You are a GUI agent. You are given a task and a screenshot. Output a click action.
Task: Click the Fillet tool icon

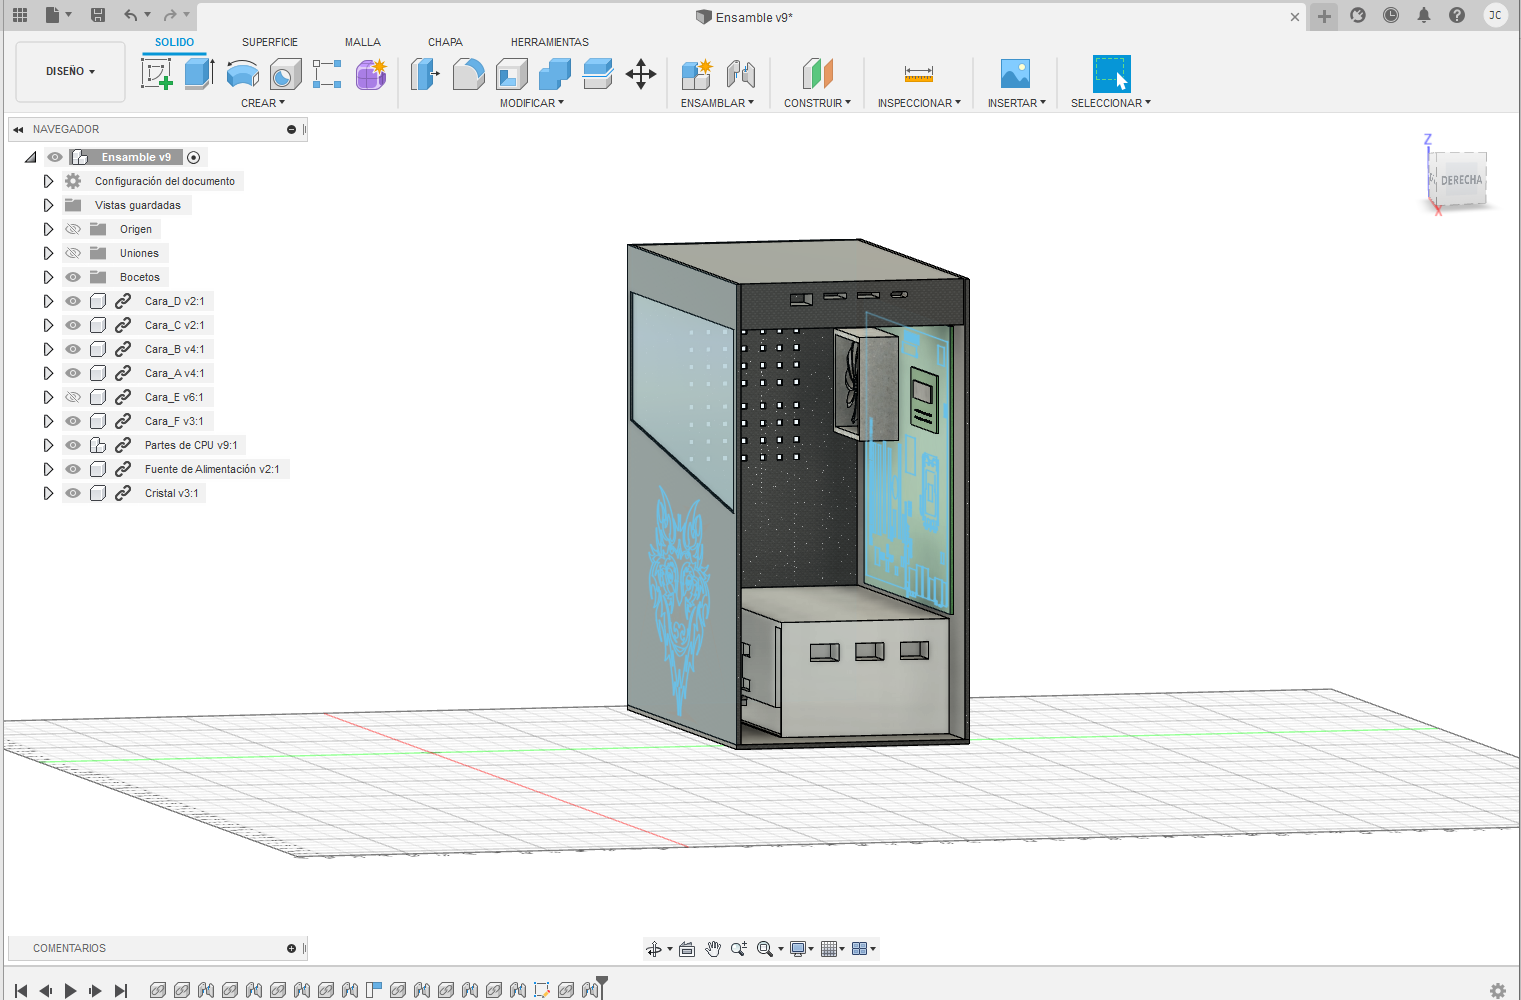(468, 74)
